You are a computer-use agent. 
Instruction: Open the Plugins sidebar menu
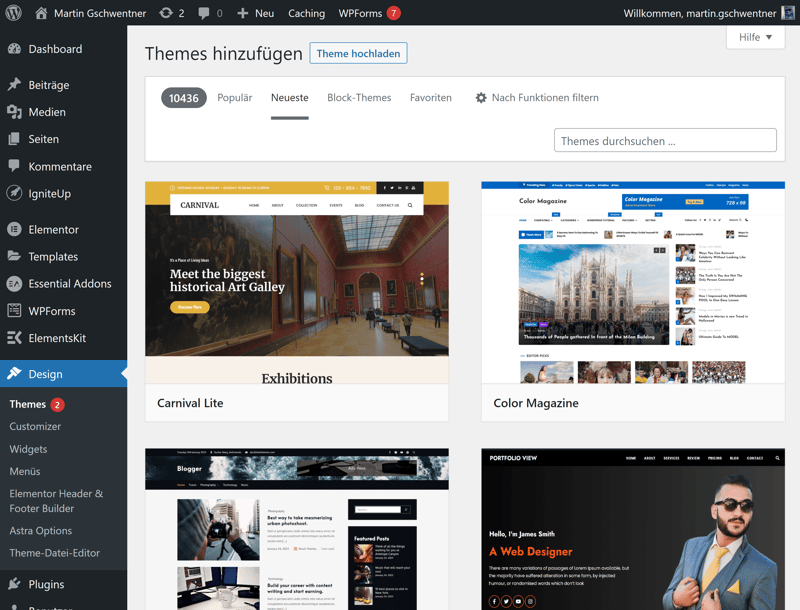pyautogui.click(x=46, y=584)
